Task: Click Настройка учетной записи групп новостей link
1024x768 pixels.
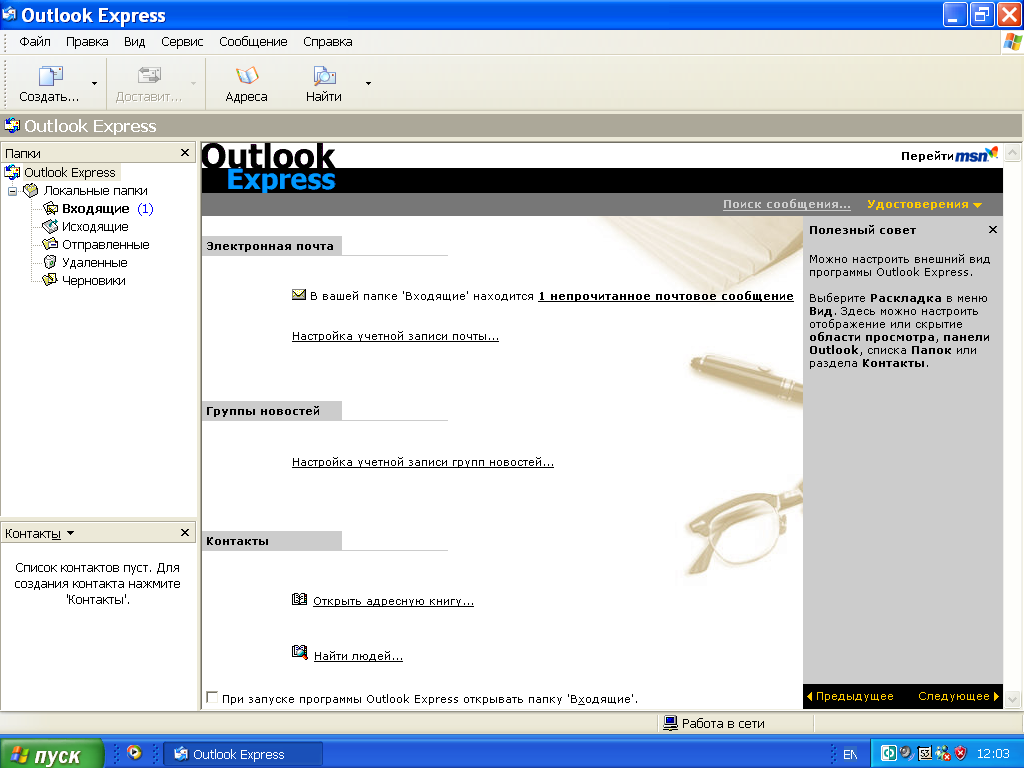Action: point(423,462)
